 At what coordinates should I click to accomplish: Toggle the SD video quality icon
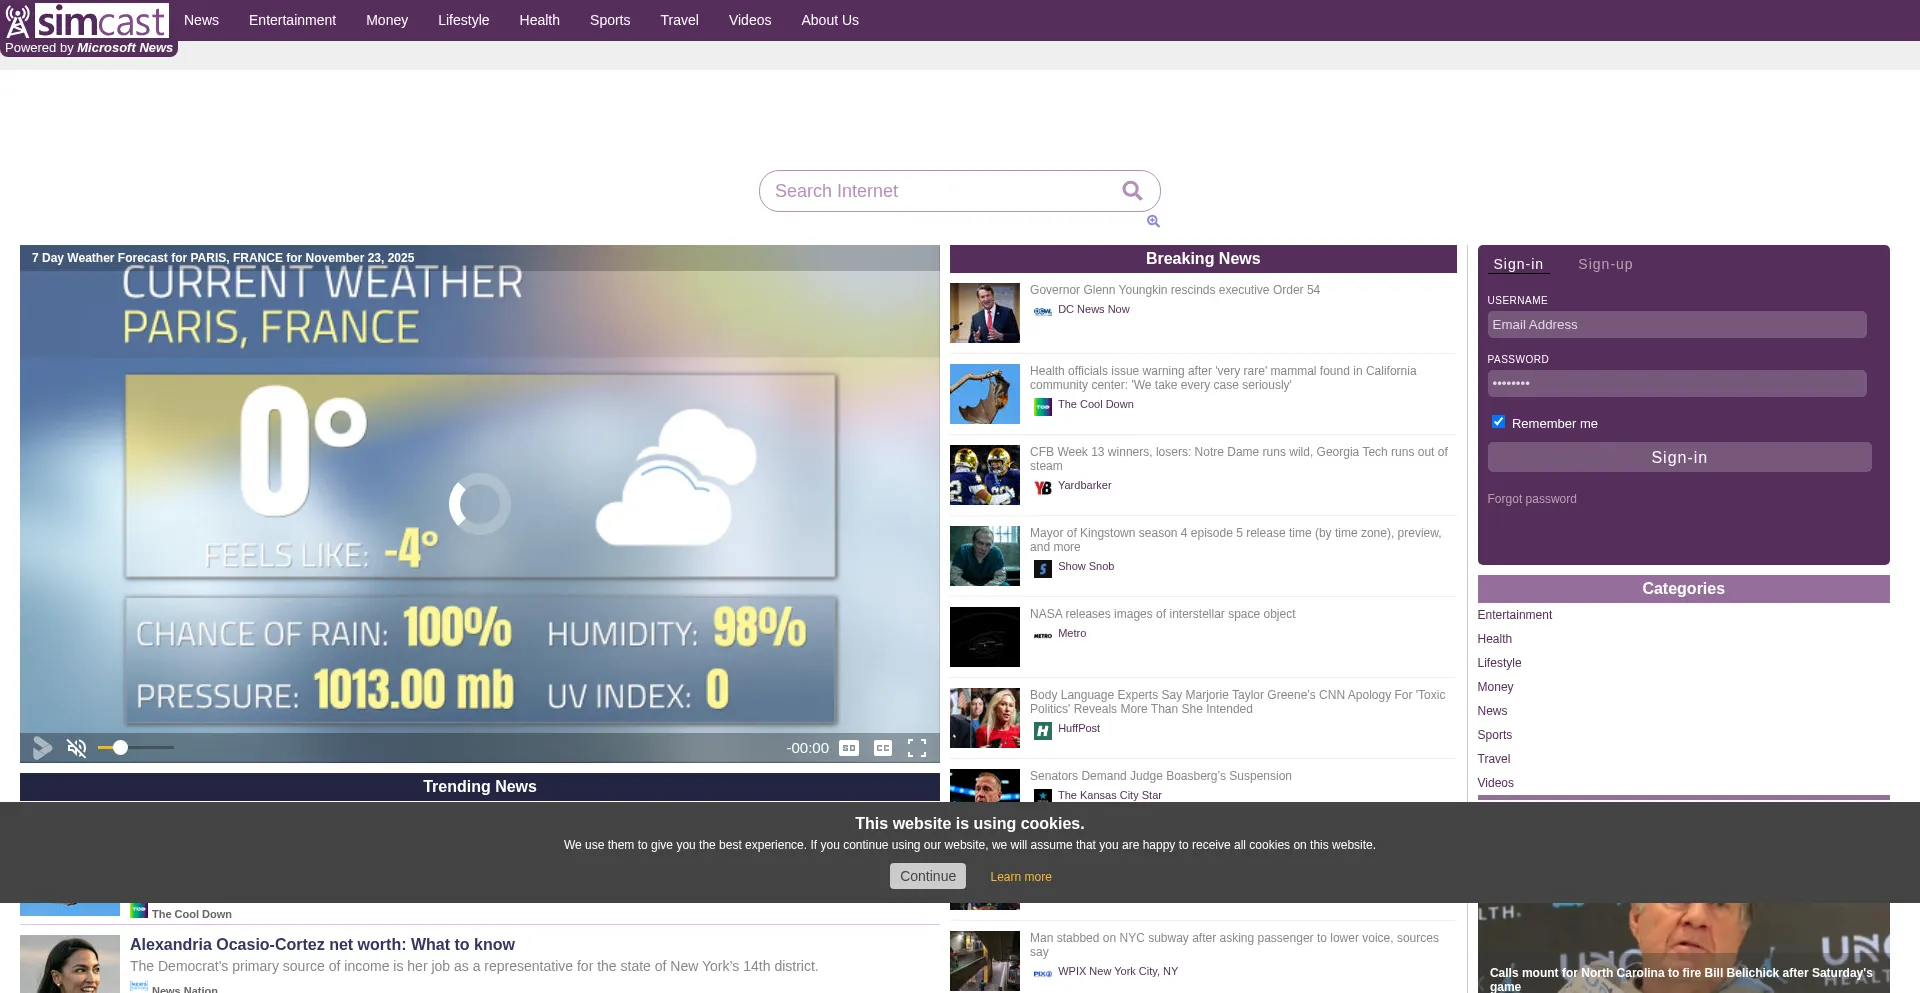849,748
